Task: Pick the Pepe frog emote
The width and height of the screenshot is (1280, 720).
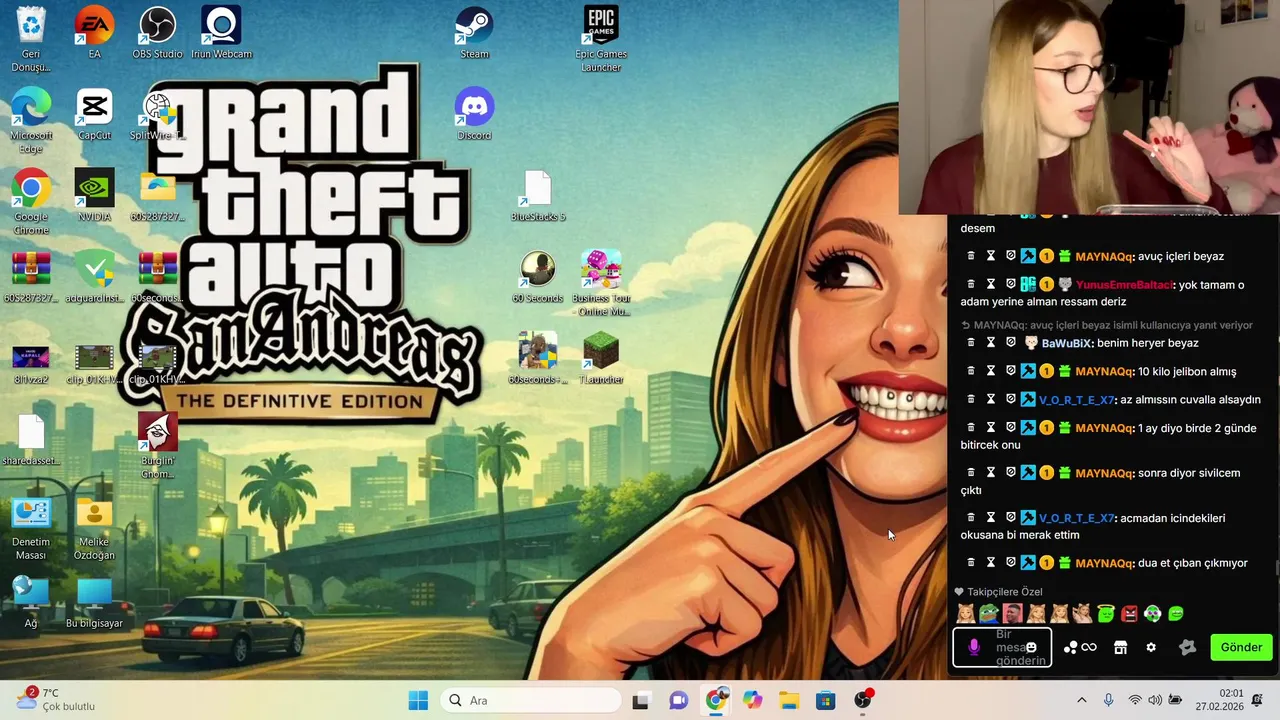Action: click(988, 613)
